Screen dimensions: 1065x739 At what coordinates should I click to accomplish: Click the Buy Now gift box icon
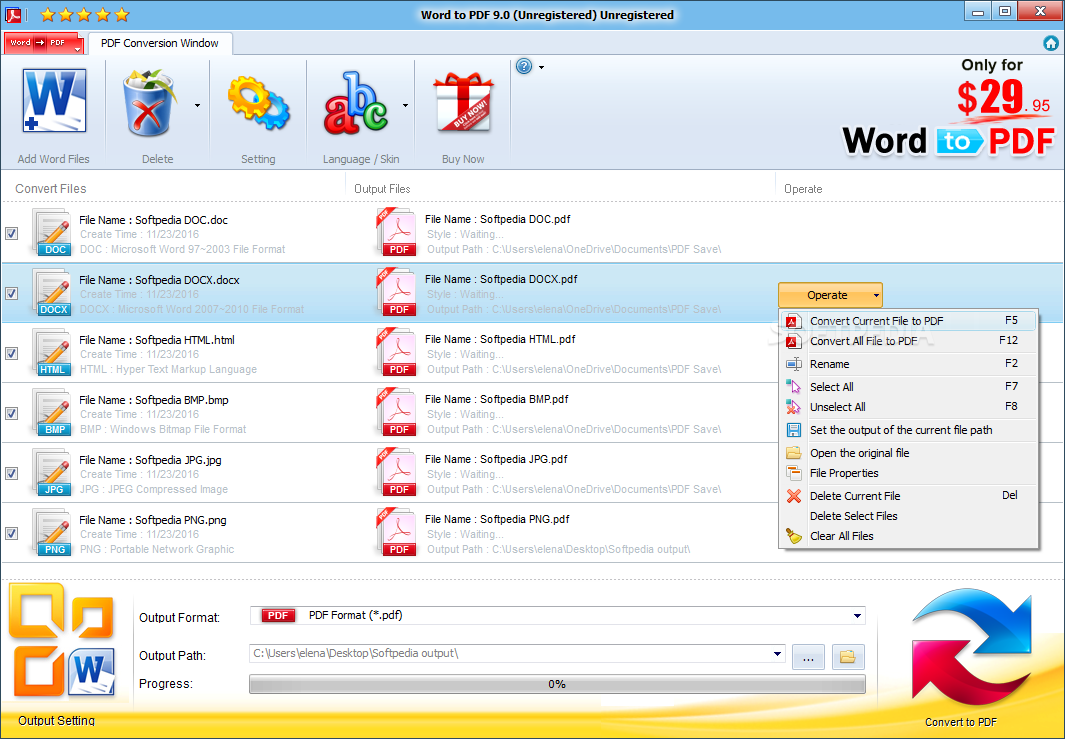(463, 103)
